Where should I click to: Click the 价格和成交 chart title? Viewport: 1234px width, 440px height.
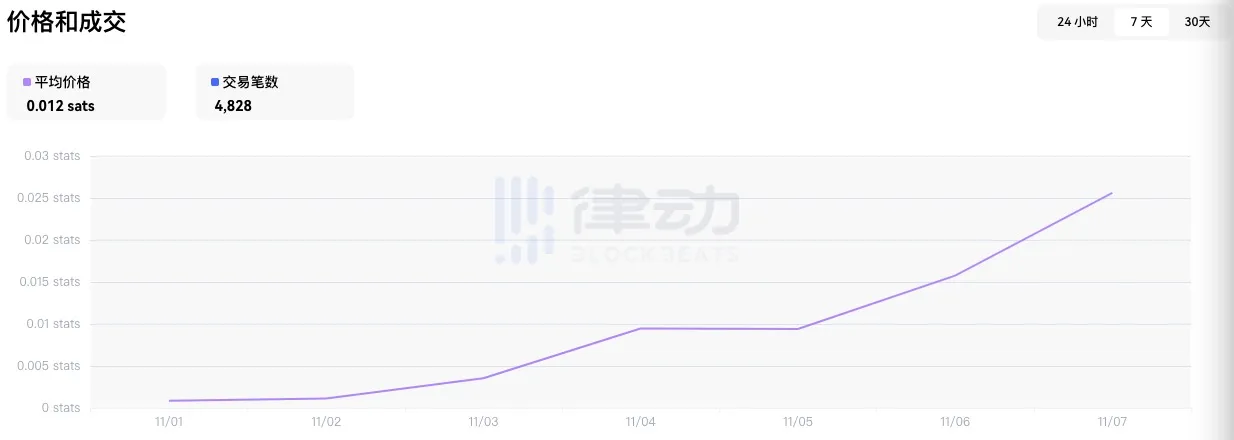(67, 23)
